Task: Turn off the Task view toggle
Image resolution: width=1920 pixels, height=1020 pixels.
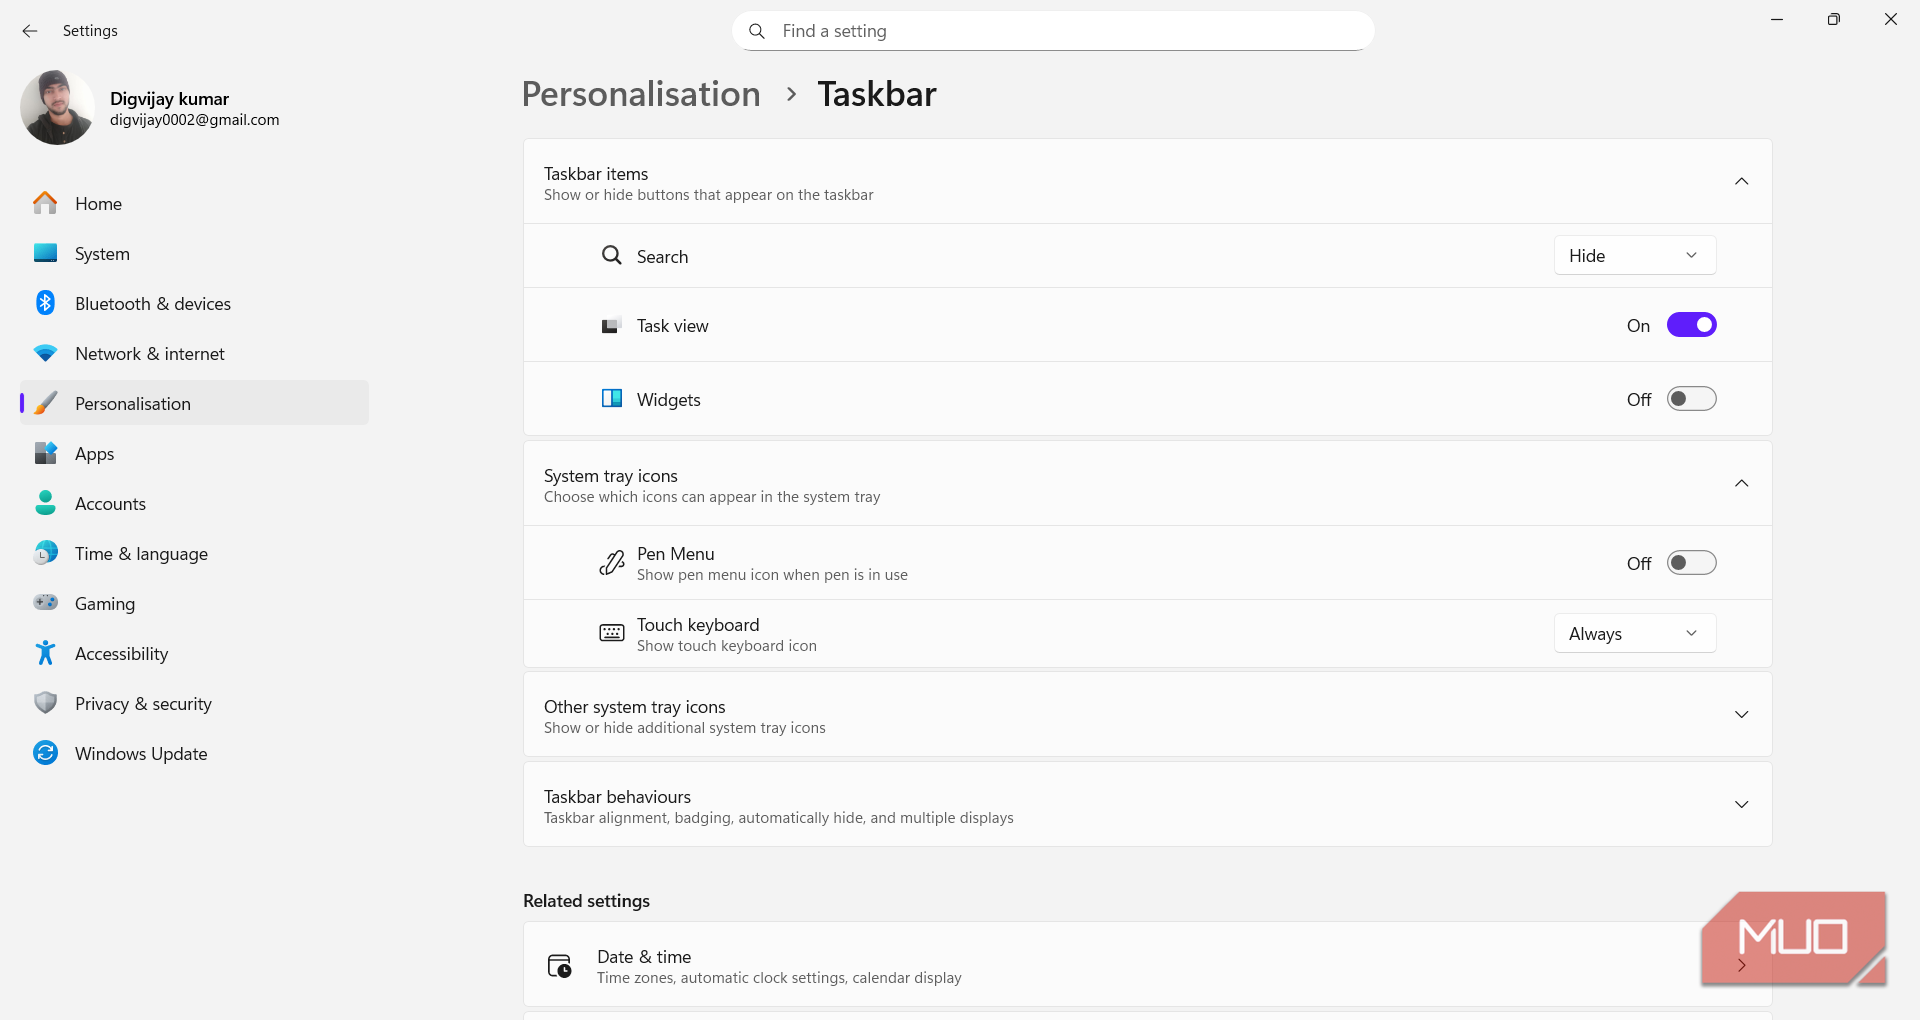Action: pos(1691,325)
